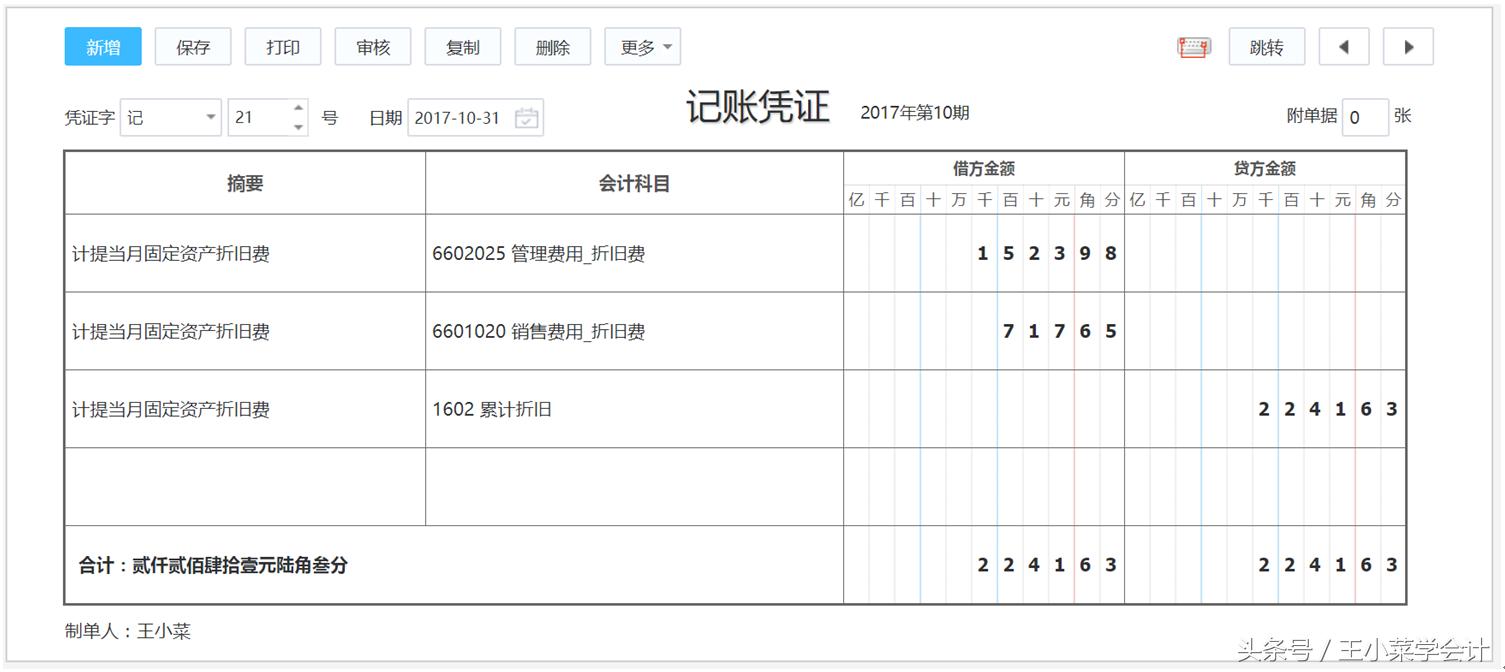Image resolution: width=1505 pixels, height=672 pixels.
Task: Open the 更多 dropdown menu
Action: [x=643, y=47]
